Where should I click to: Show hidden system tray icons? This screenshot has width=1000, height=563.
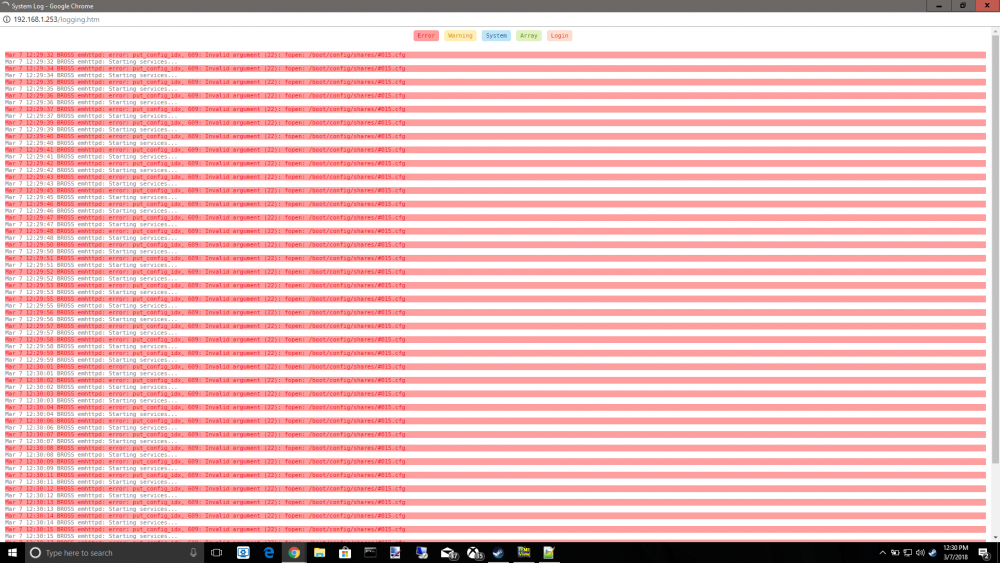tap(883, 553)
